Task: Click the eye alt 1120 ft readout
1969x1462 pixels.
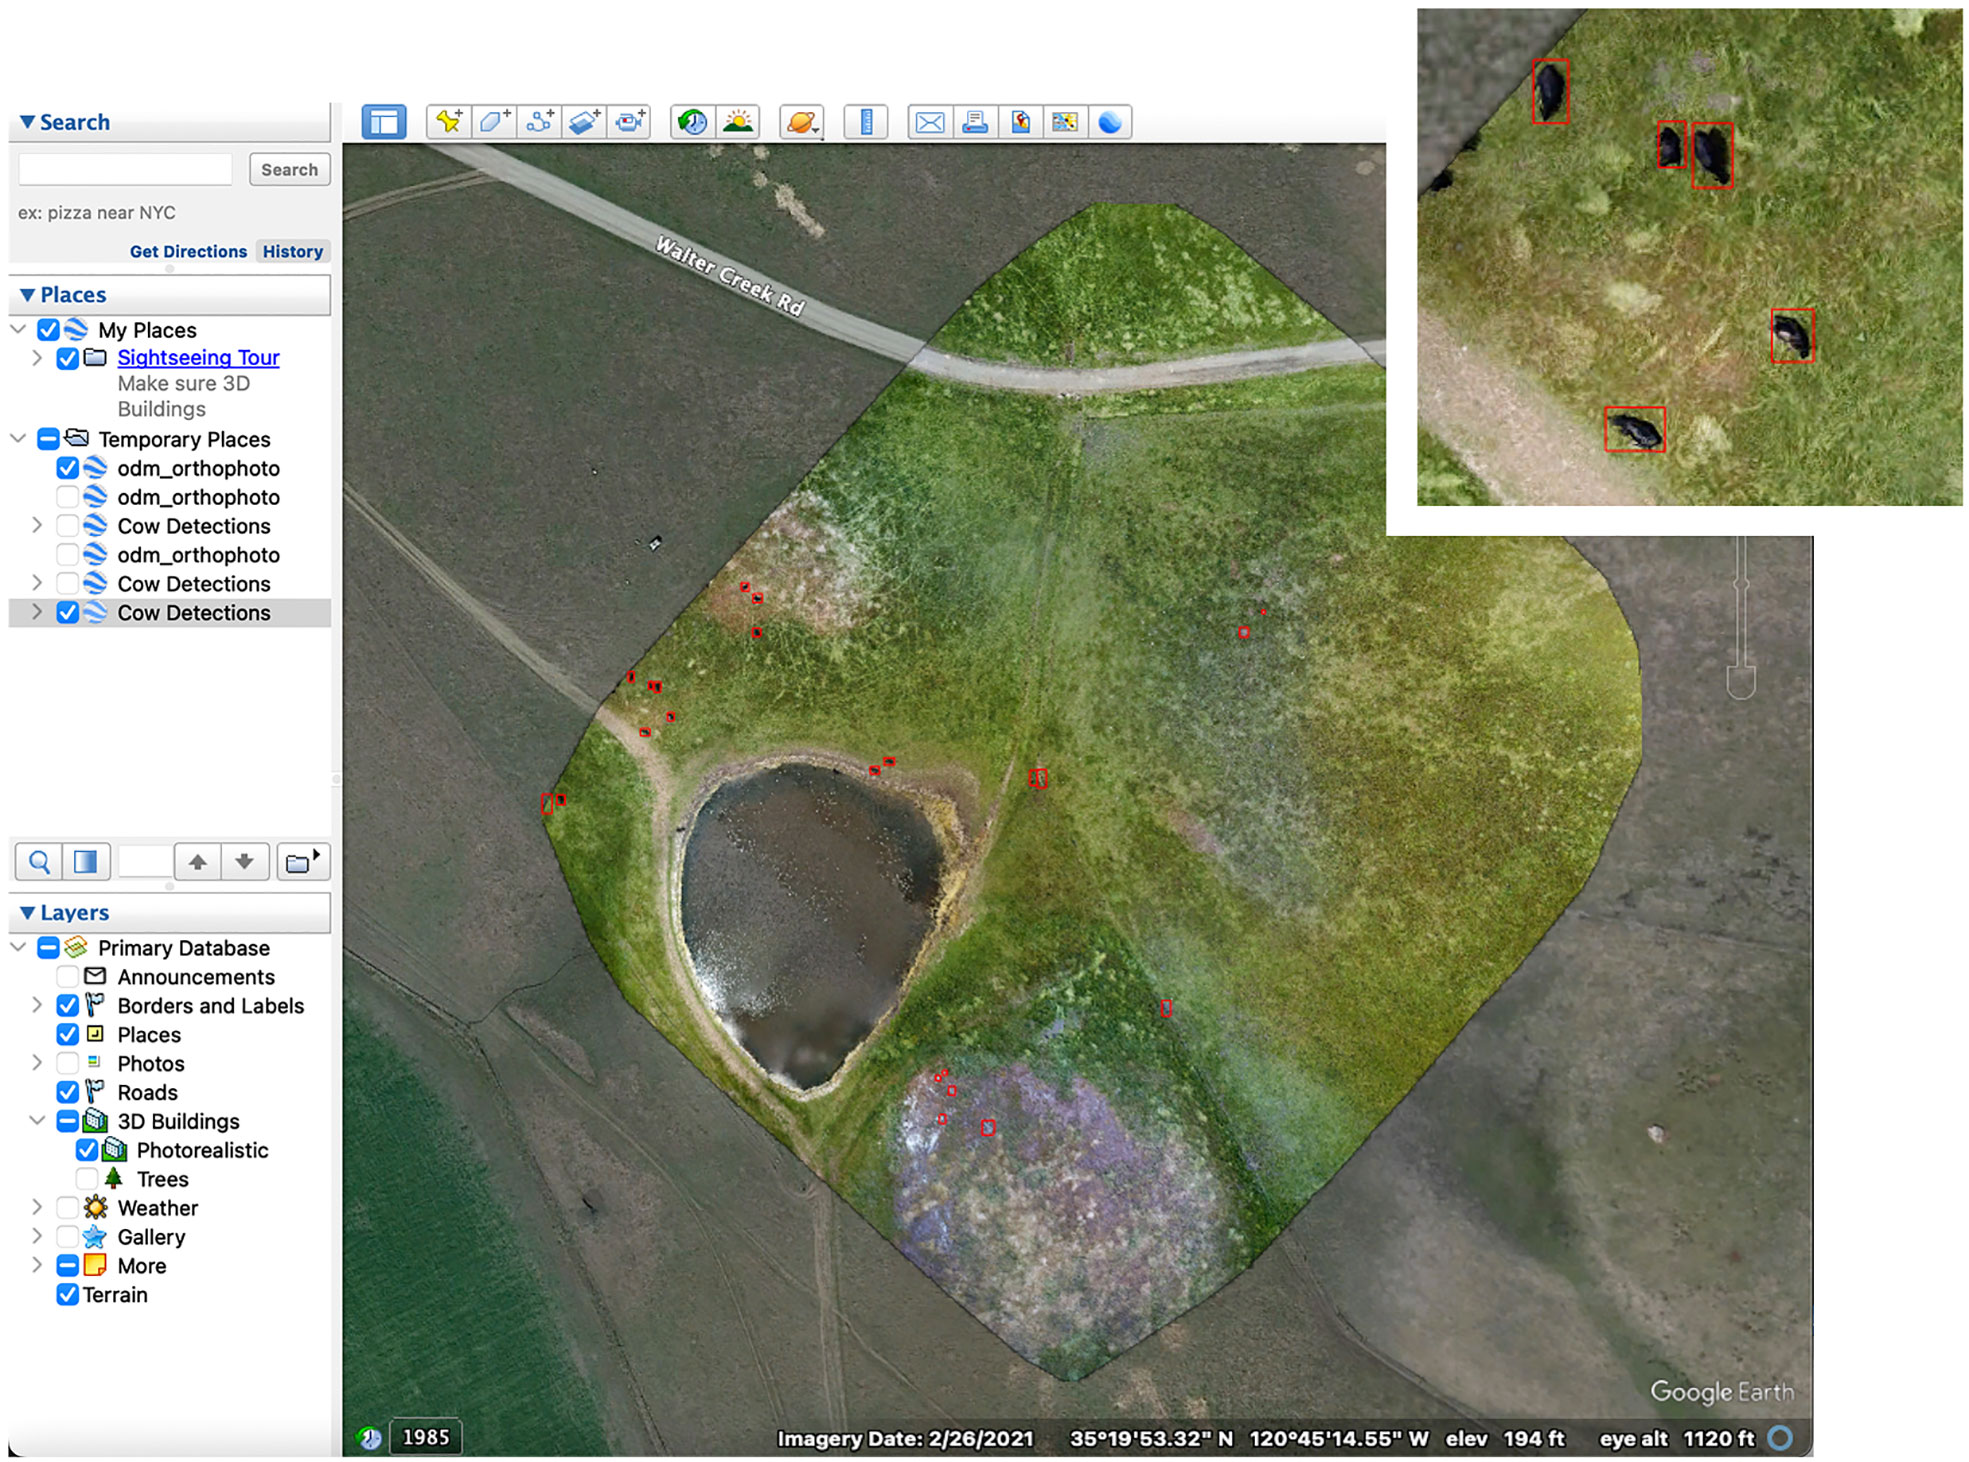Action: (1677, 1439)
